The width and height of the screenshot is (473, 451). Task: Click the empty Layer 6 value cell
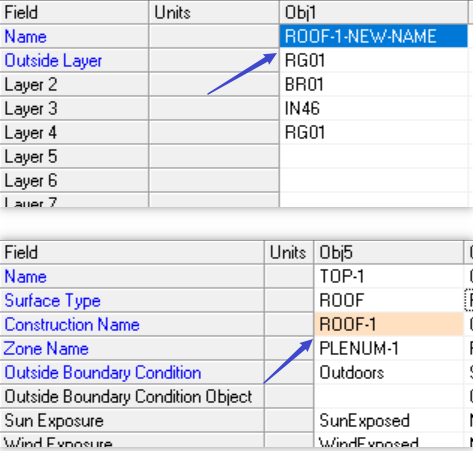tap(374, 180)
